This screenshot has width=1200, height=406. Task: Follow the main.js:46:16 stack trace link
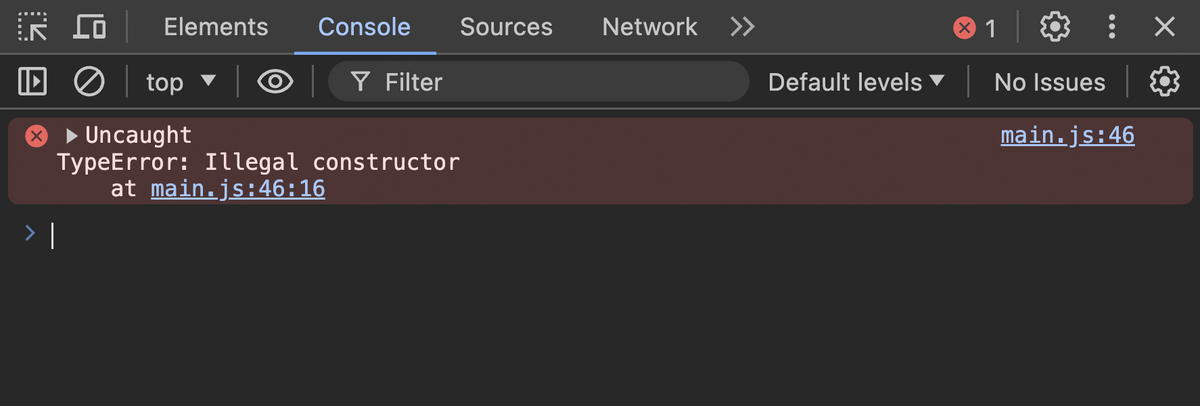[x=238, y=189]
